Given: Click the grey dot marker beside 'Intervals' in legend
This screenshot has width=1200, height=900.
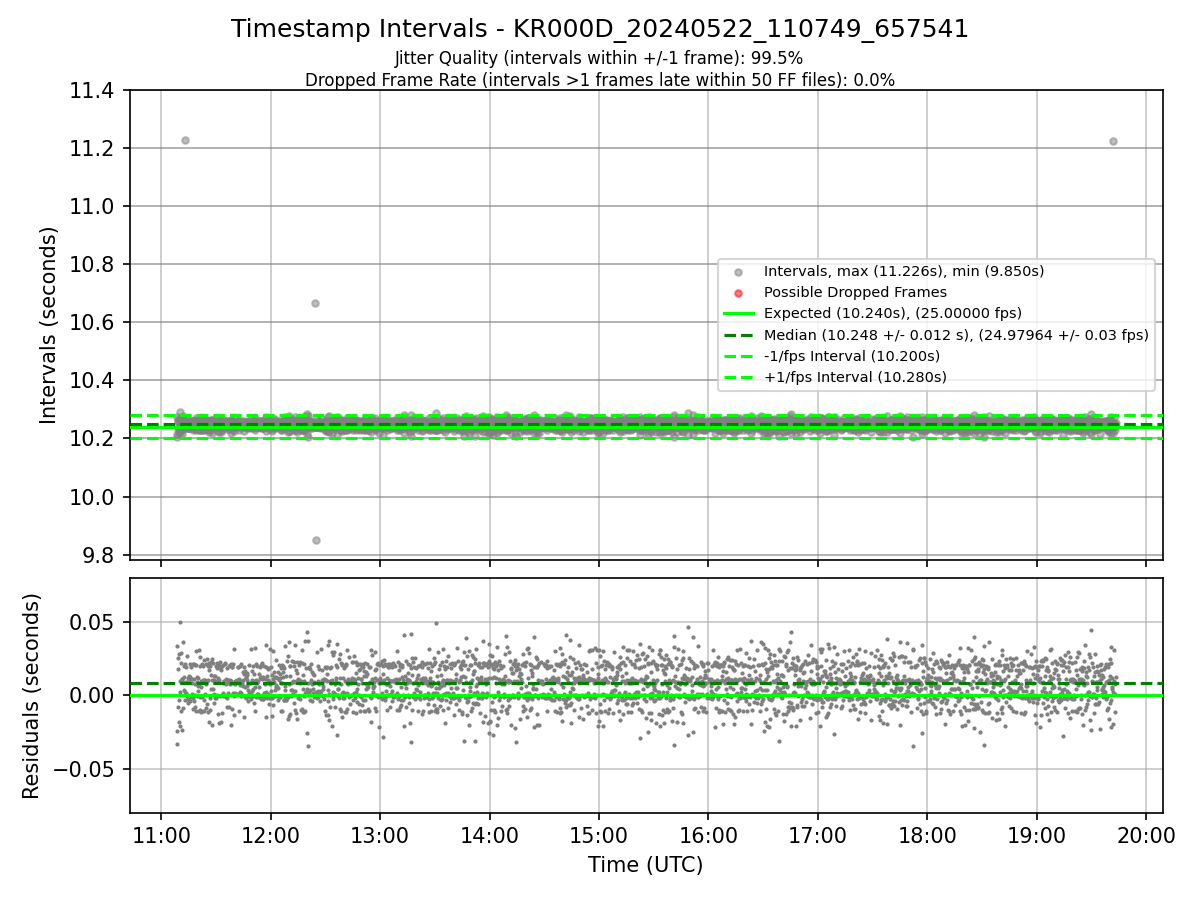Looking at the screenshot, I should coord(738,271).
